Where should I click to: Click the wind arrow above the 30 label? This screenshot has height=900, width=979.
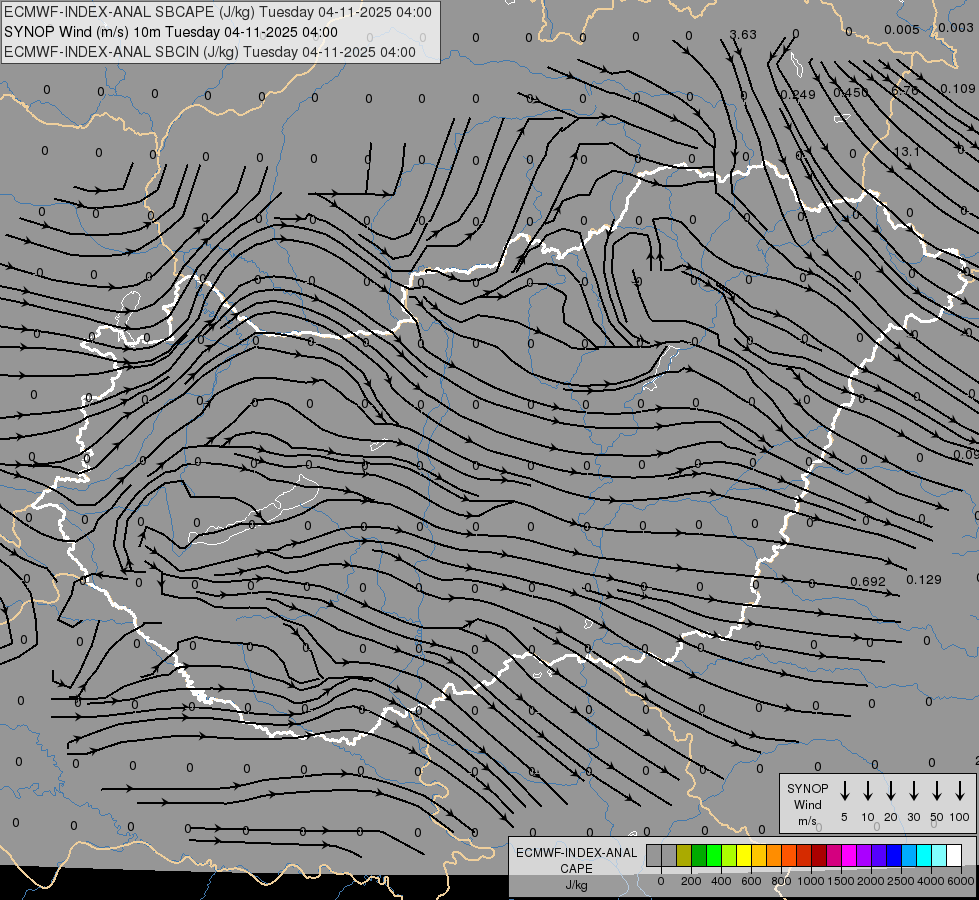(913, 791)
